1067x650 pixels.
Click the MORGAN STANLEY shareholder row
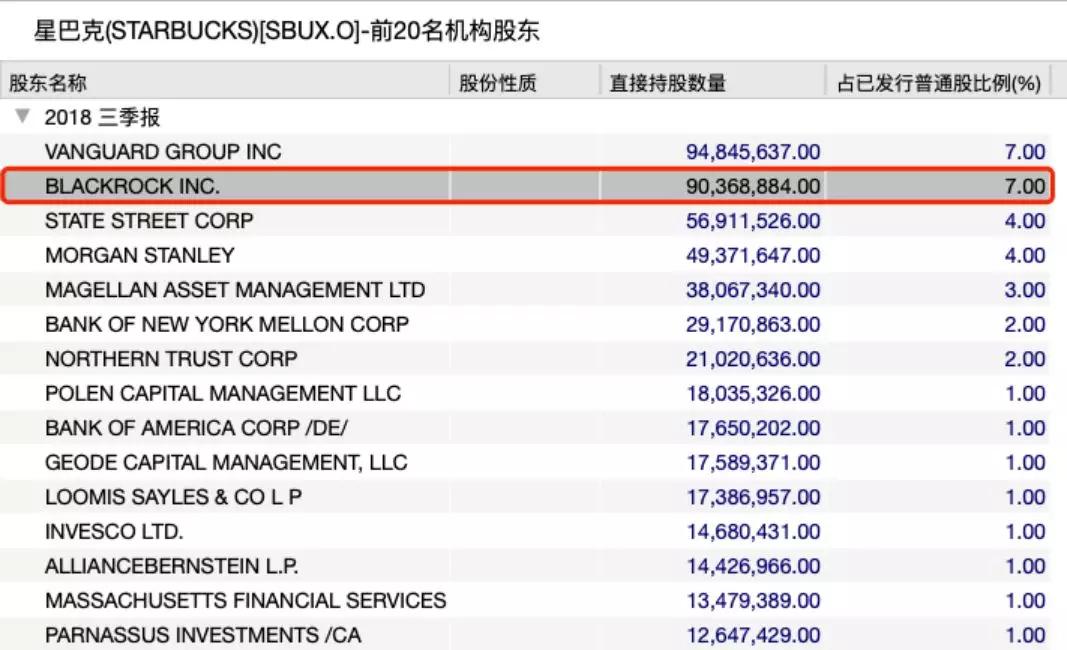(140, 255)
